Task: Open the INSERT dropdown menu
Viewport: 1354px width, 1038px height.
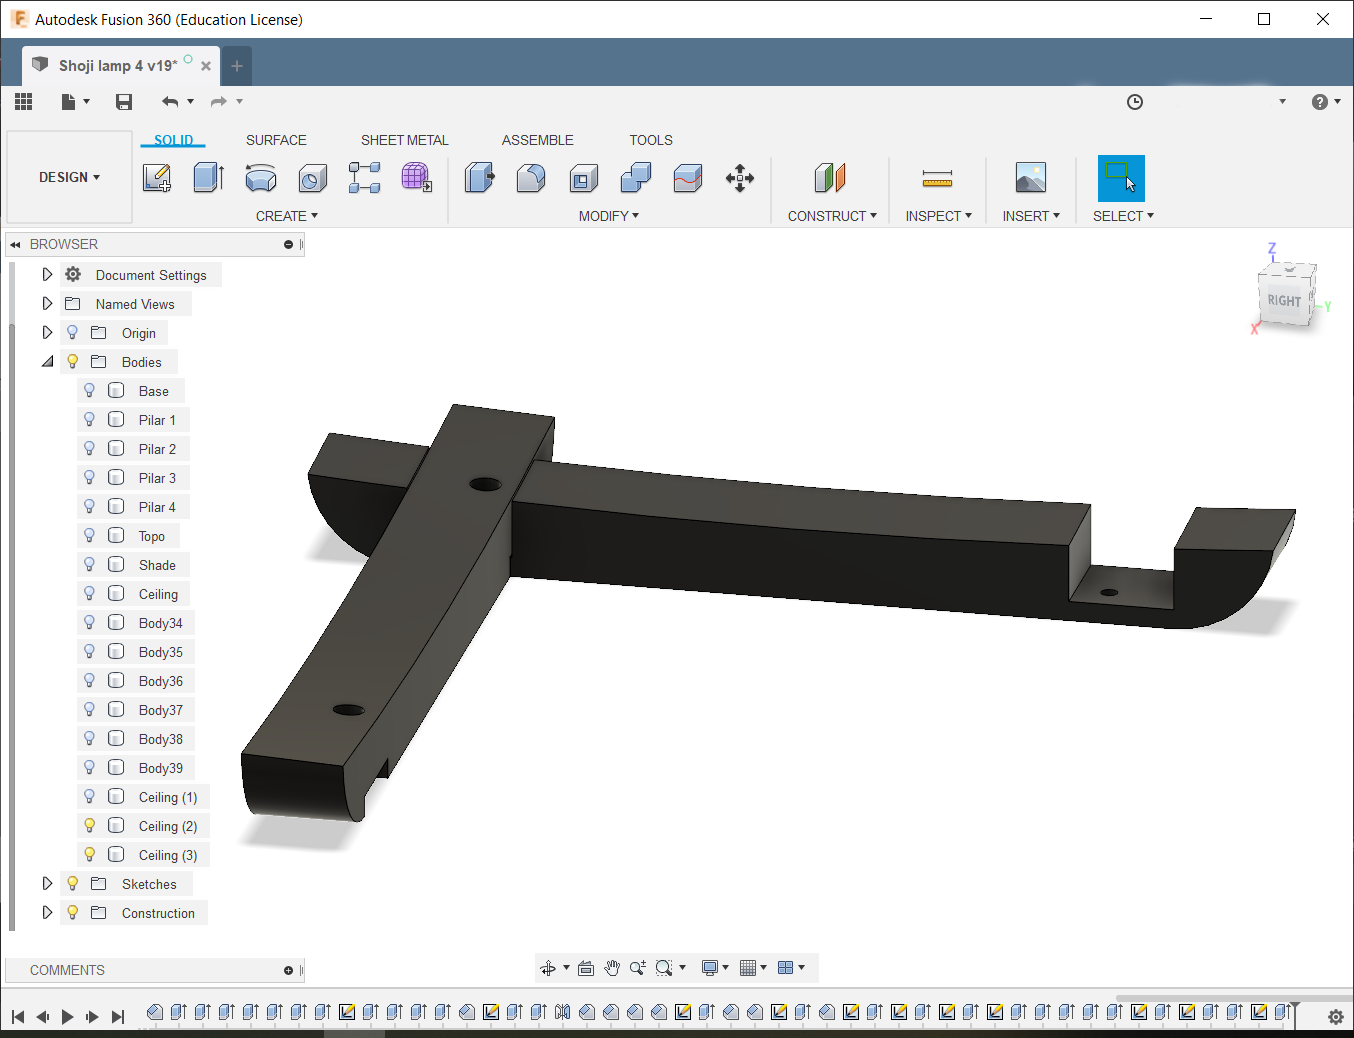Action: click(1031, 216)
